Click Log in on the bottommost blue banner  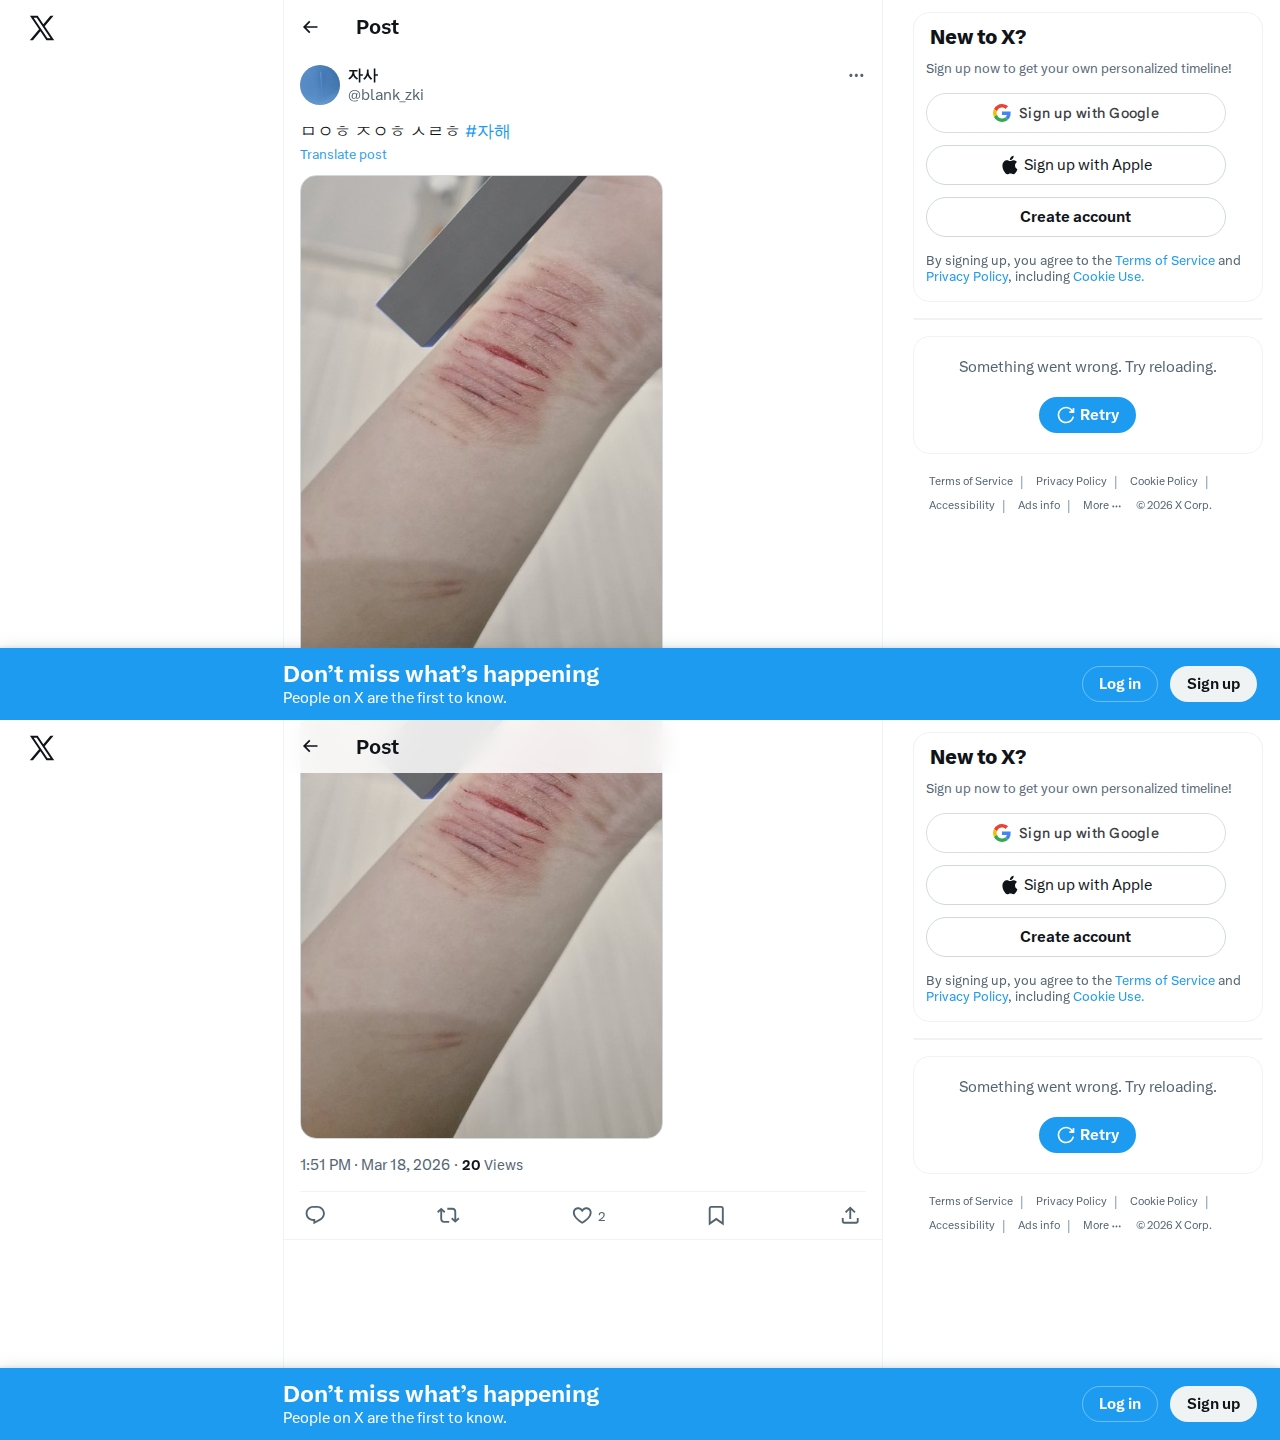(x=1120, y=1404)
